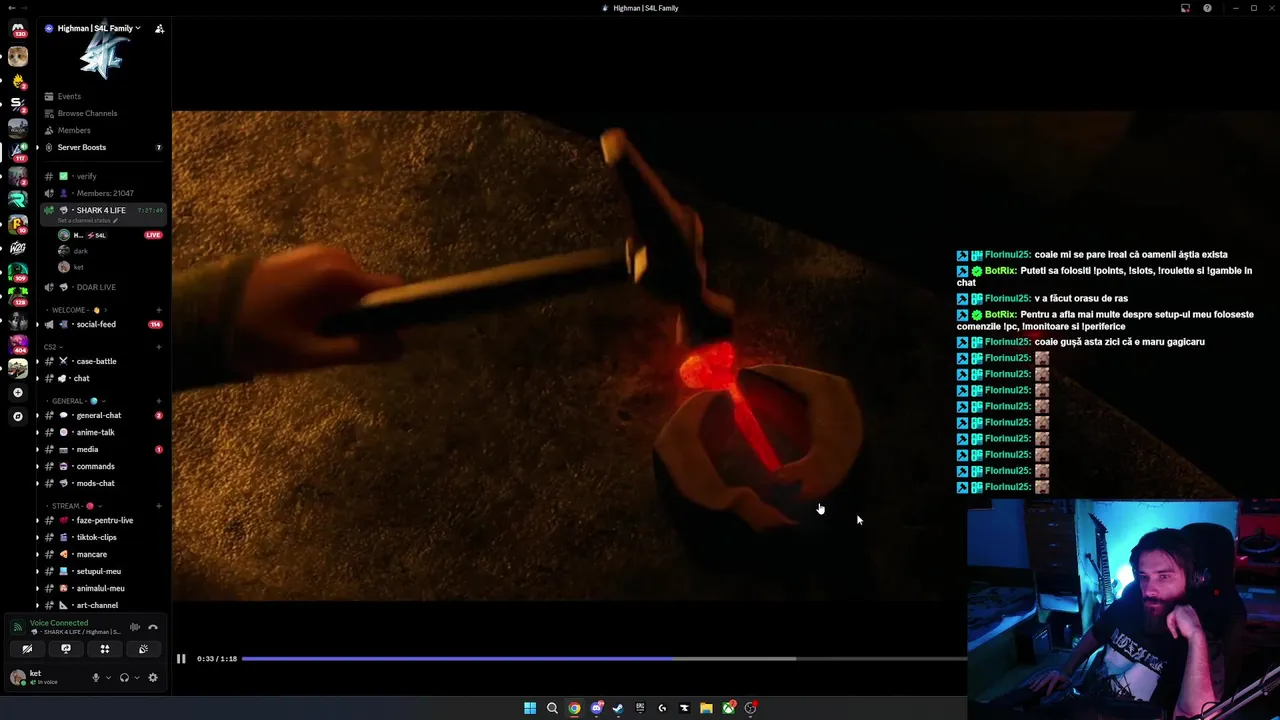Open the Discord inbox icon in the title bar
The width and height of the screenshot is (1280, 720).
1185,8
